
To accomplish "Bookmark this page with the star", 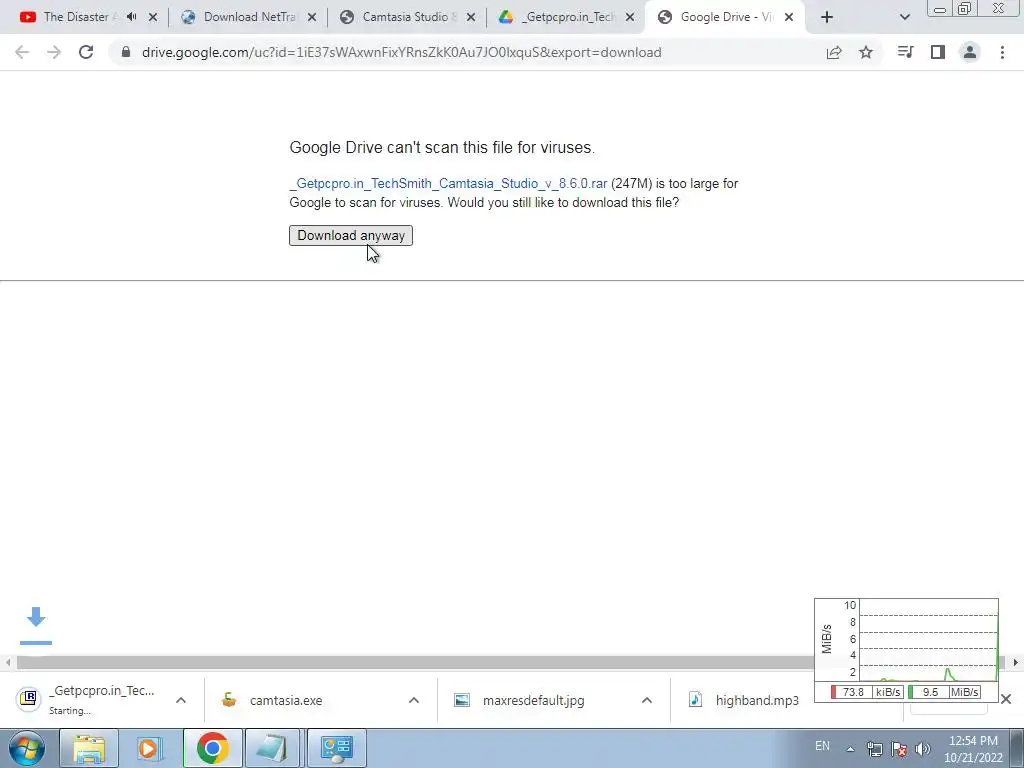I will [866, 52].
